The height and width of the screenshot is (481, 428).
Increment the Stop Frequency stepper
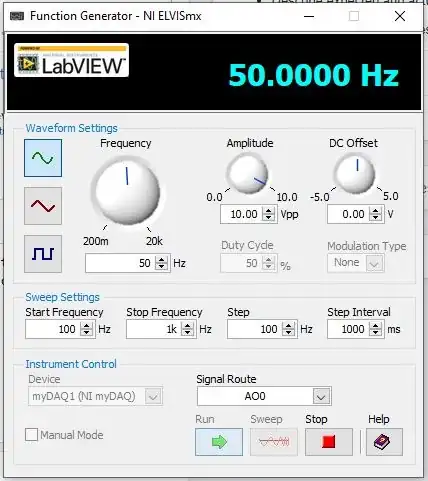pyautogui.click(x=187, y=326)
